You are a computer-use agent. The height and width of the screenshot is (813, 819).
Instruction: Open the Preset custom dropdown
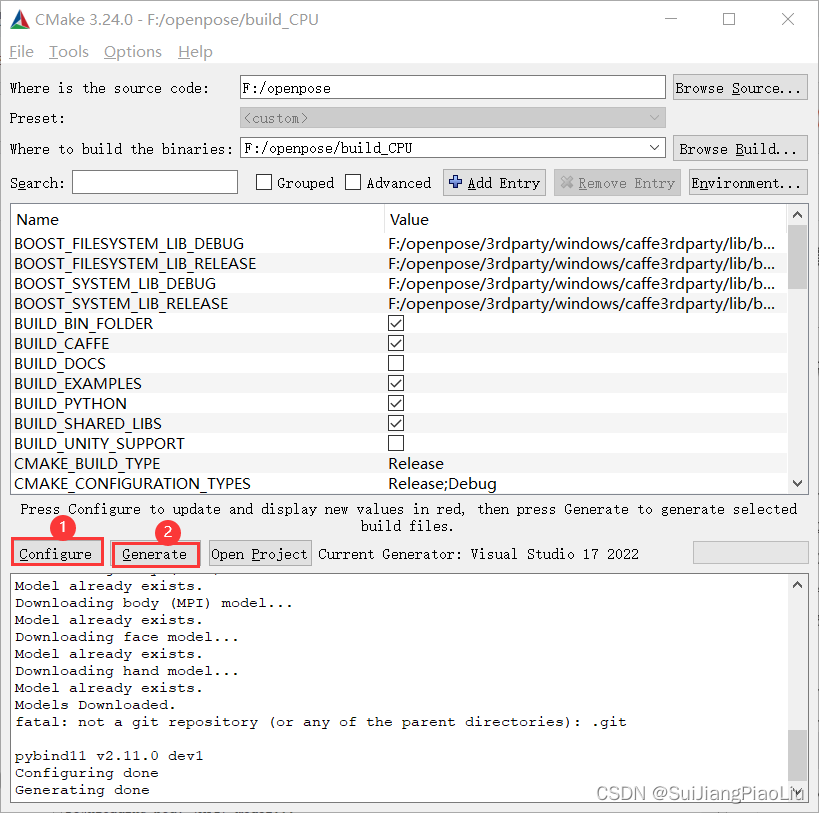(x=452, y=118)
